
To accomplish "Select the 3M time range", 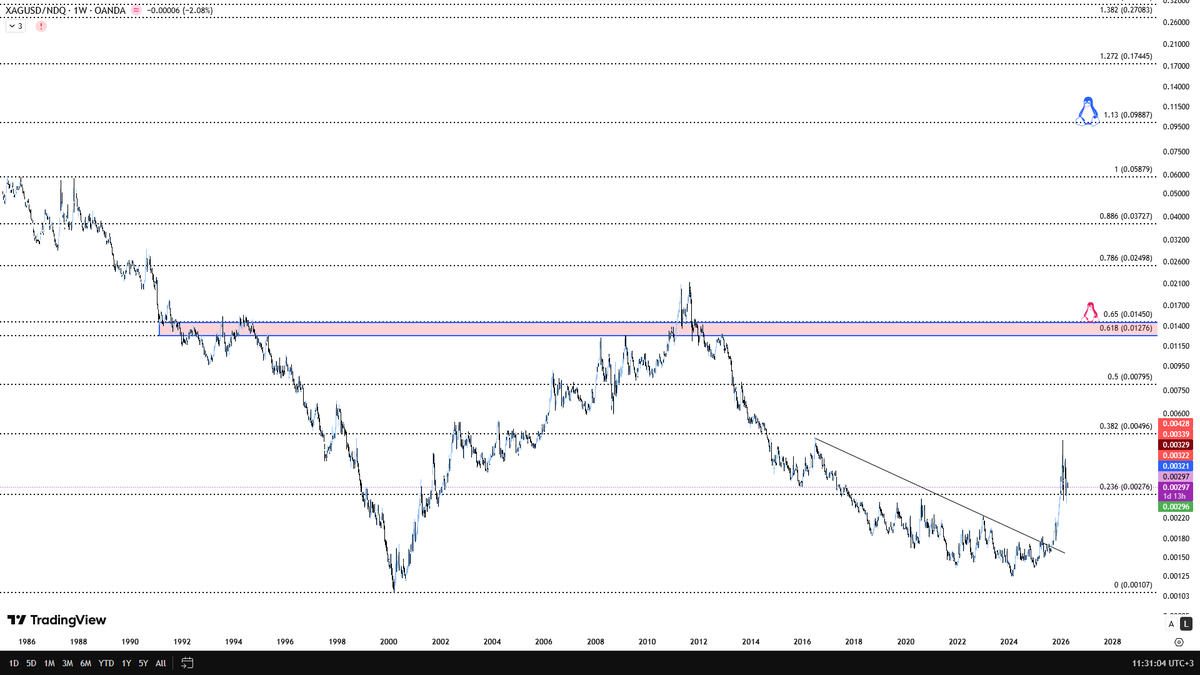I will 67,663.
